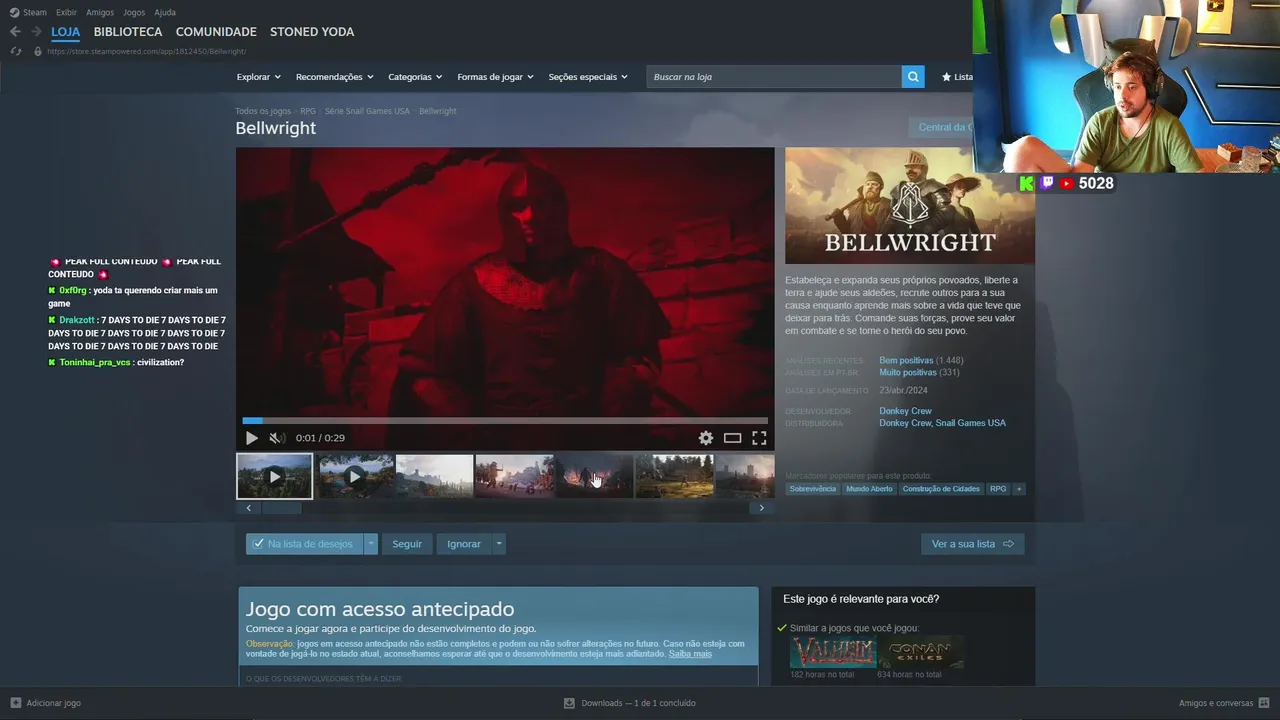The height and width of the screenshot is (720, 1280).
Task: Open the Snail Games USA publisher link
Action: (971, 423)
